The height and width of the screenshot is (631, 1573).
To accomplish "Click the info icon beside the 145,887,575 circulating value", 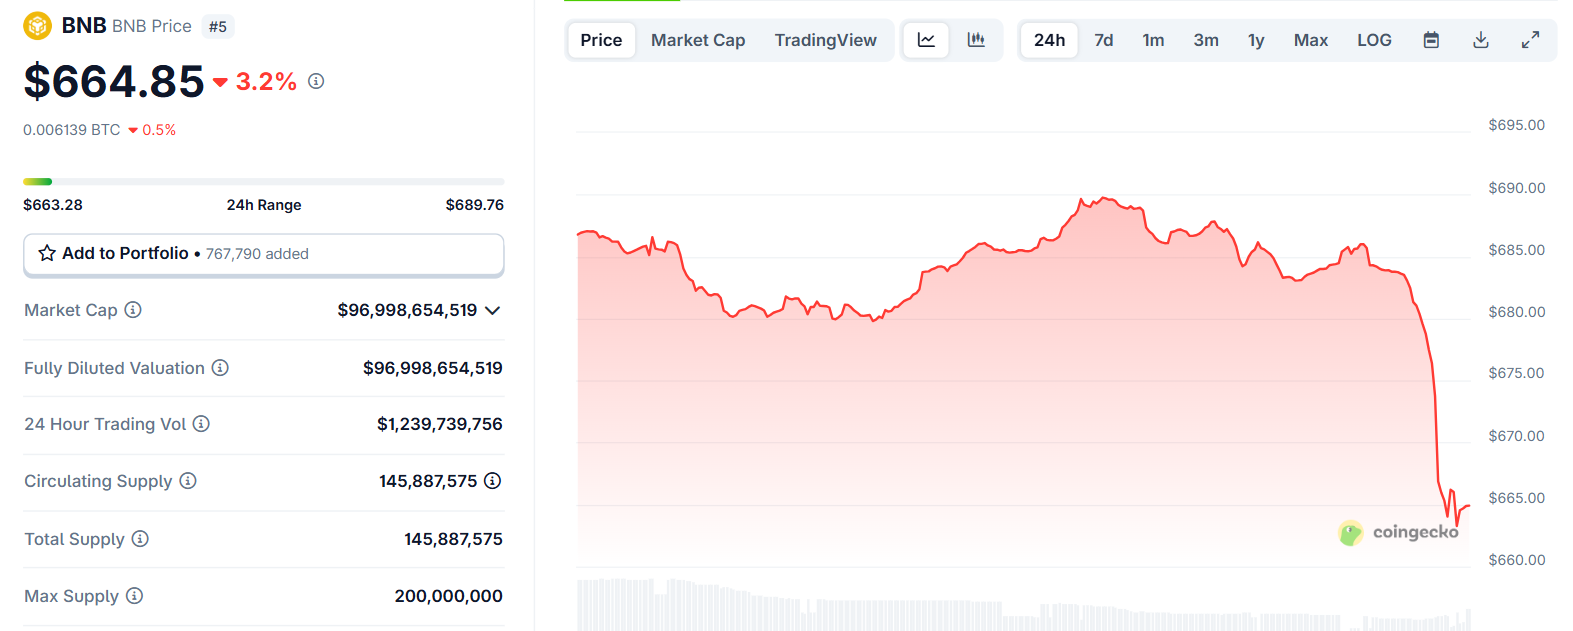I will click(x=492, y=481).
